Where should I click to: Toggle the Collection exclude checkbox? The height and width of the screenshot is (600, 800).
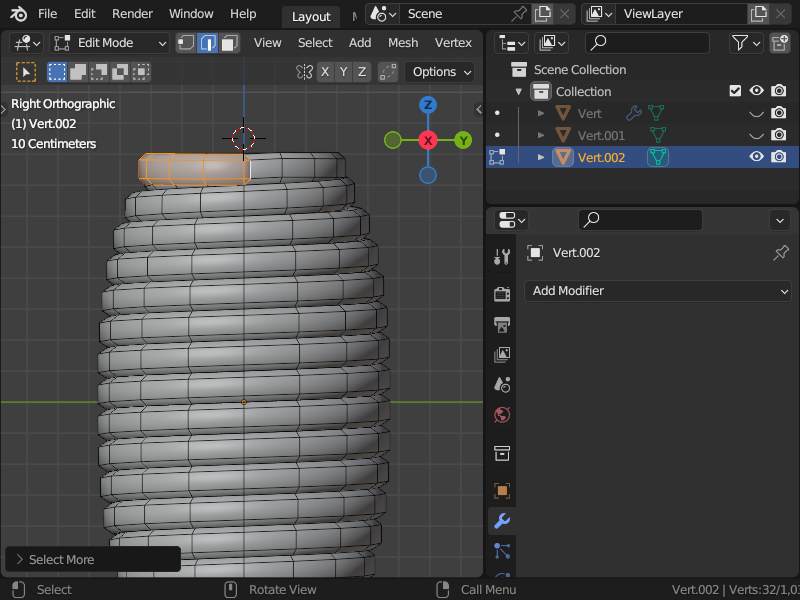click(x=735, y=91)
